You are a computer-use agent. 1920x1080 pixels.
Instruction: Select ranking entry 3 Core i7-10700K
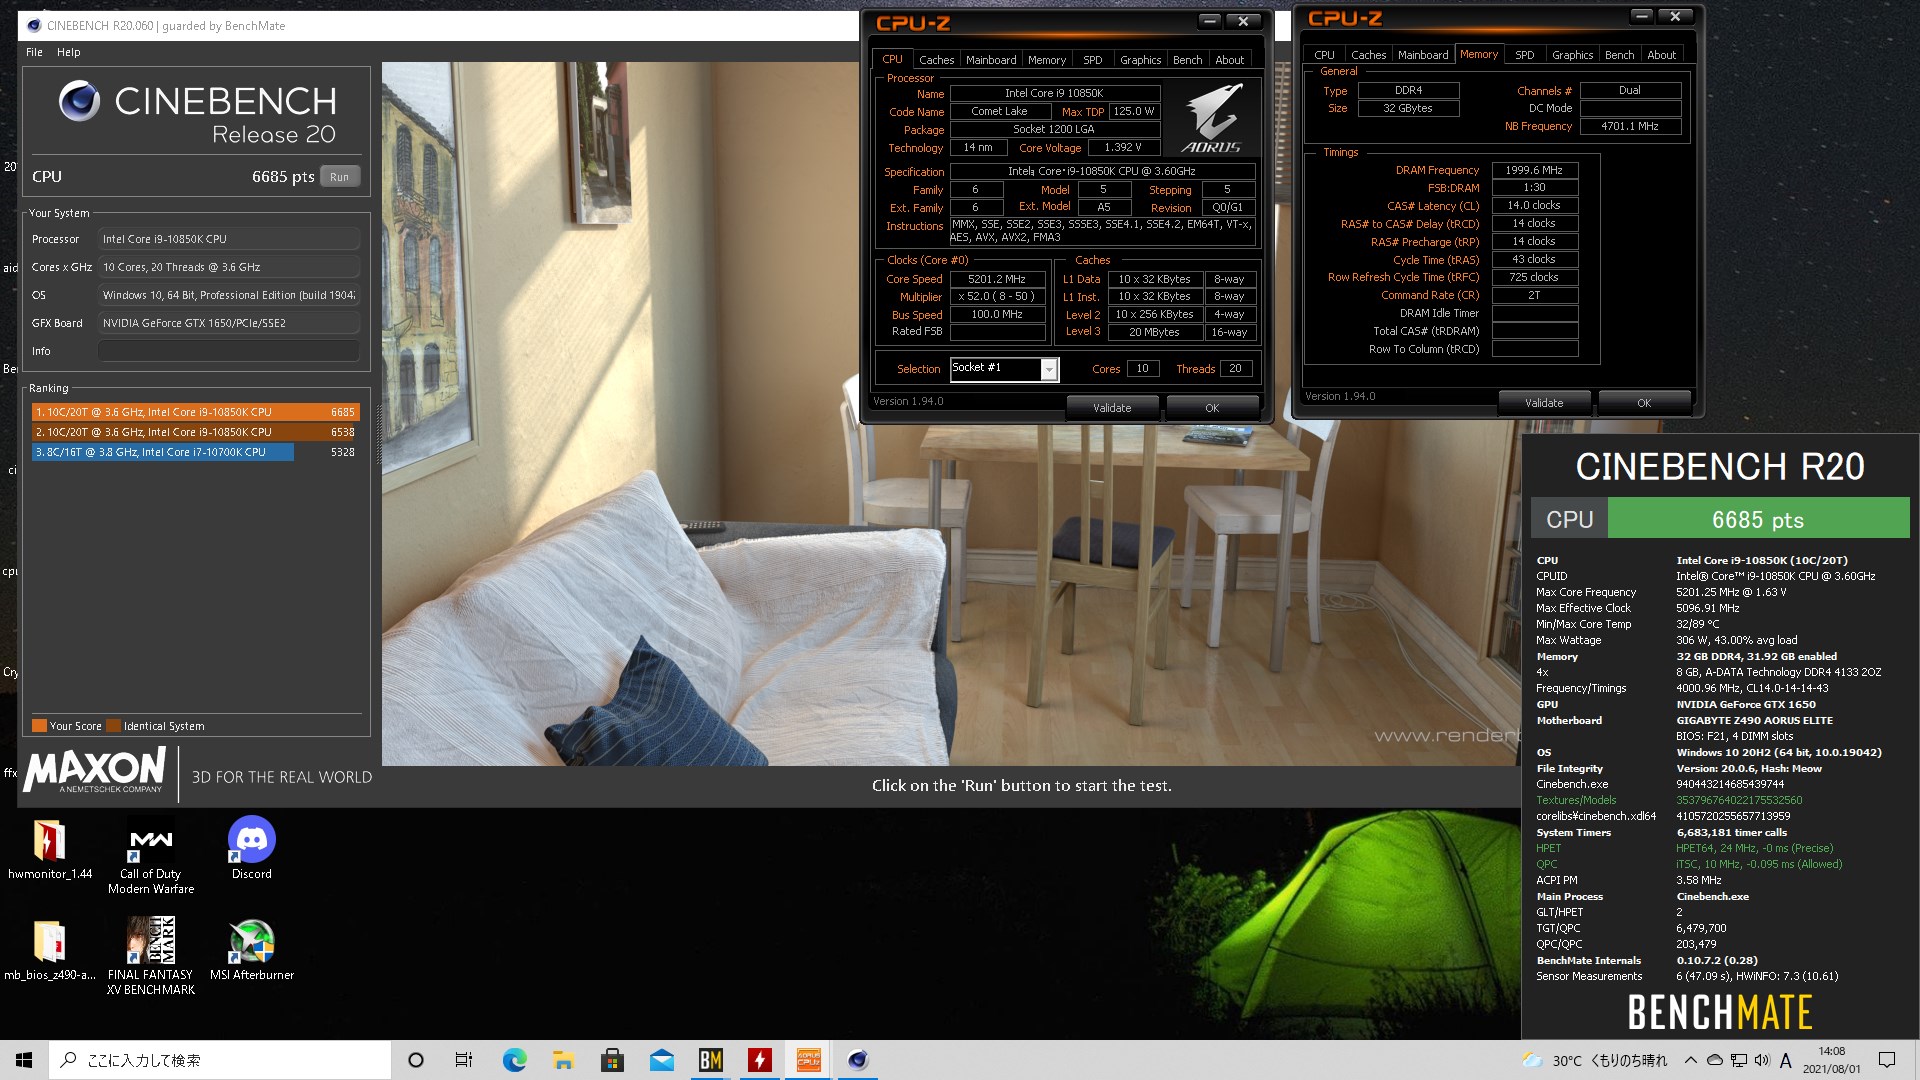pos(195,452)
